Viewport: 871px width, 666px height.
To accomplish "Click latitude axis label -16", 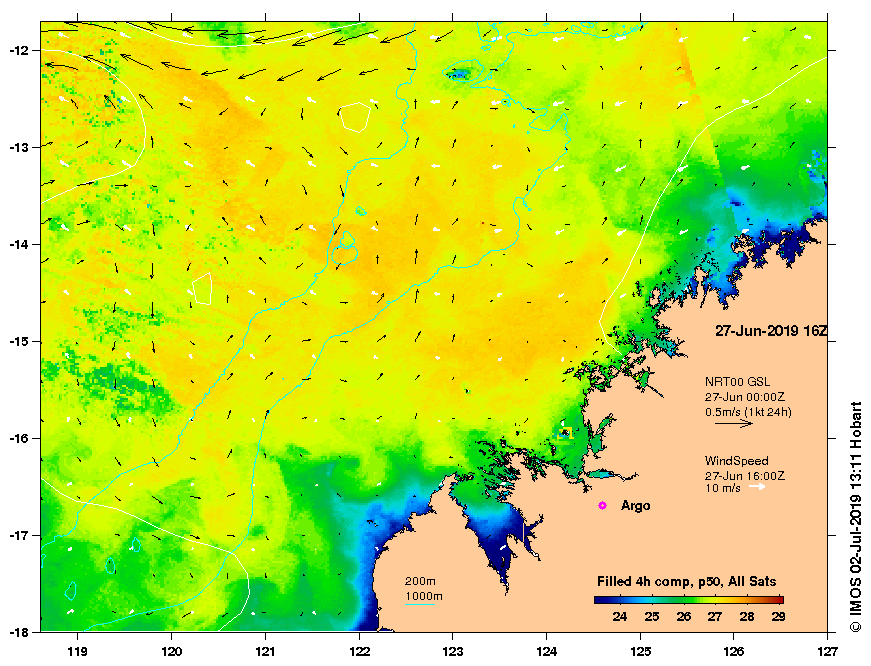I will (x=17, y=438).
